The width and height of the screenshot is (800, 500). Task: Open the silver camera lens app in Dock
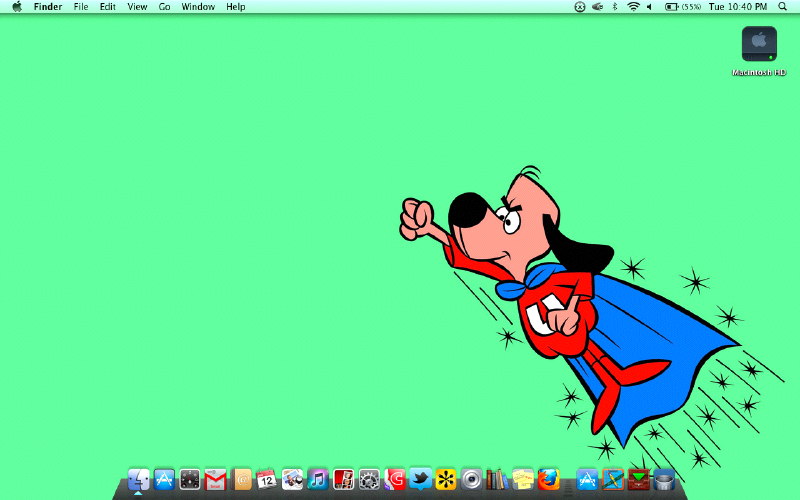click(x=471, y=480)
